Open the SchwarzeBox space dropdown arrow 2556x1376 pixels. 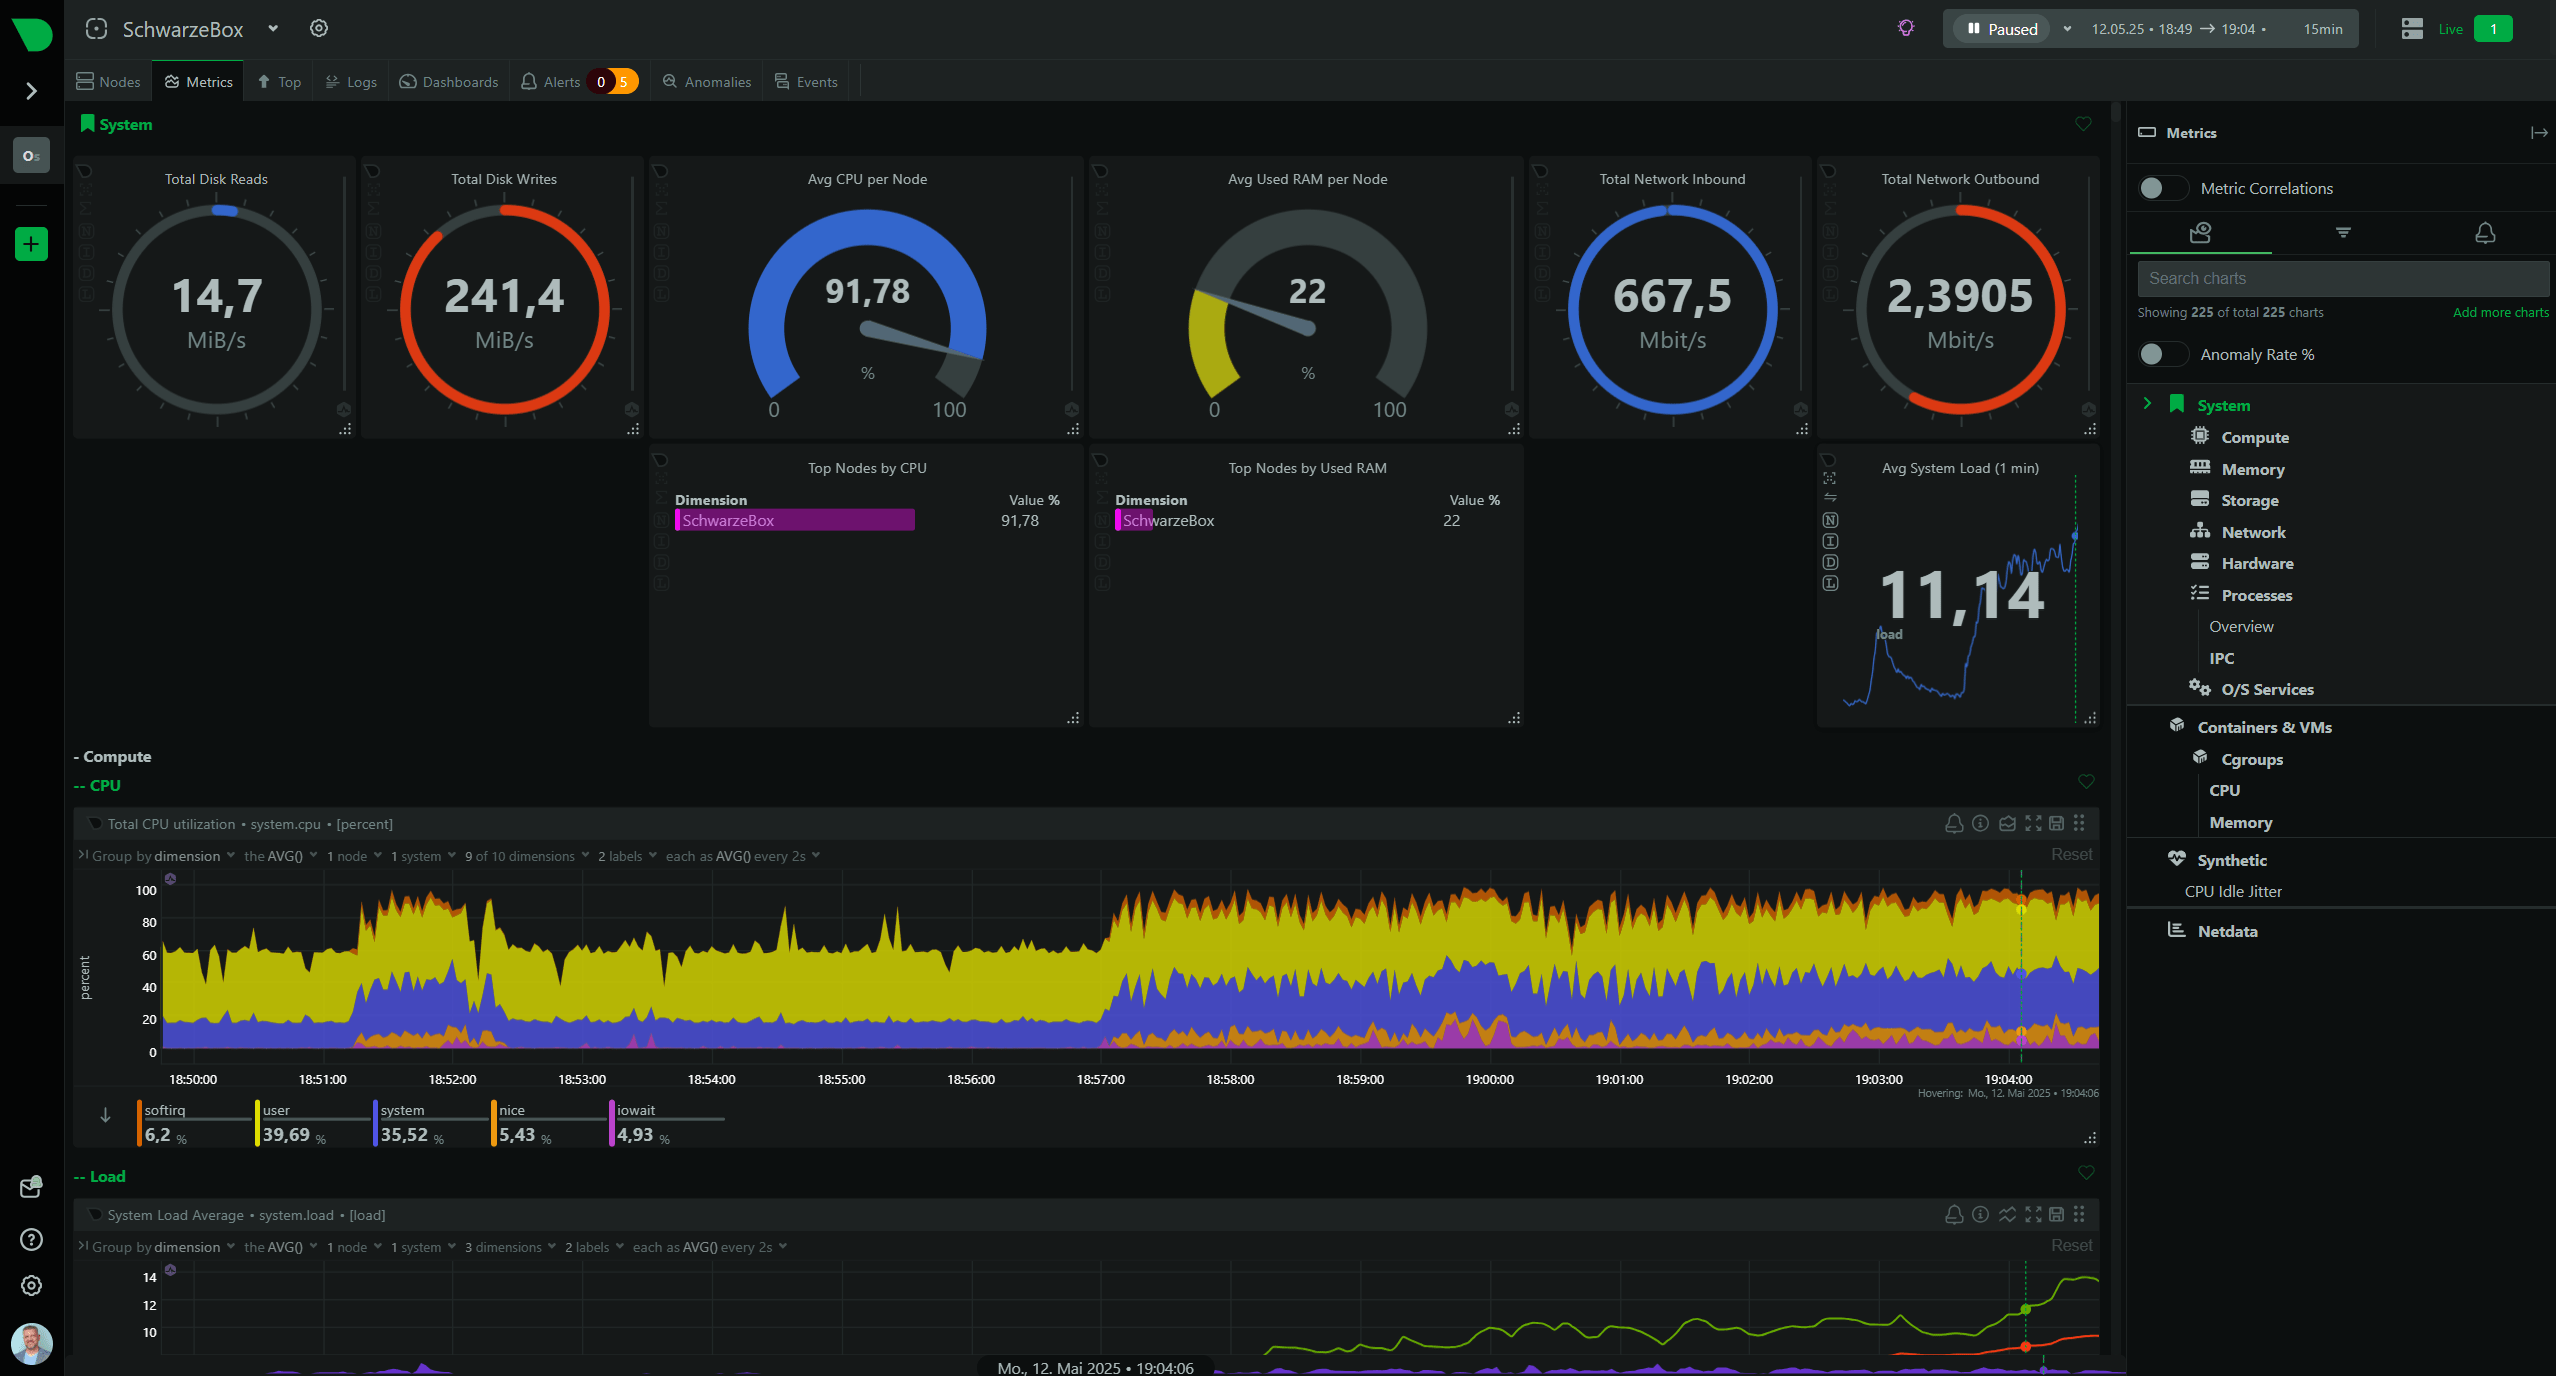[x=273, y=29]
